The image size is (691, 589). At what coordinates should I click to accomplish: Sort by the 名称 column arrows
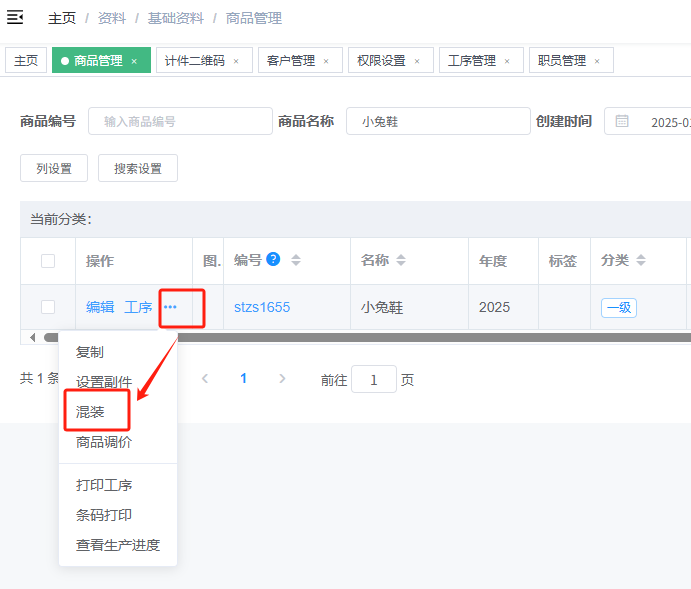point(401,260)
